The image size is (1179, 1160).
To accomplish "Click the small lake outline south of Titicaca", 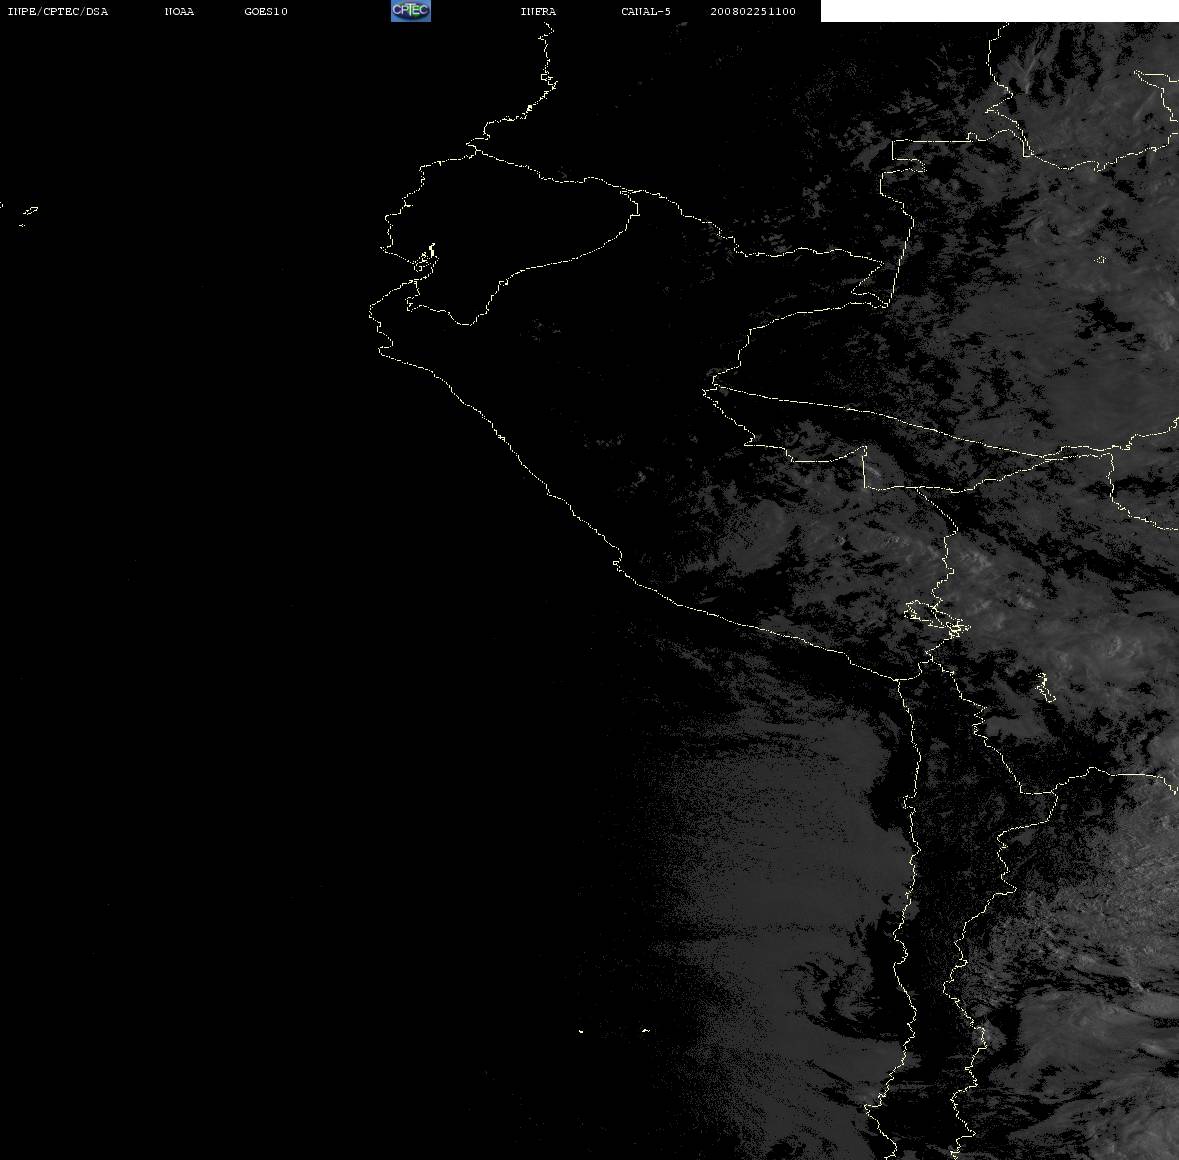I will pos(1045,687).
